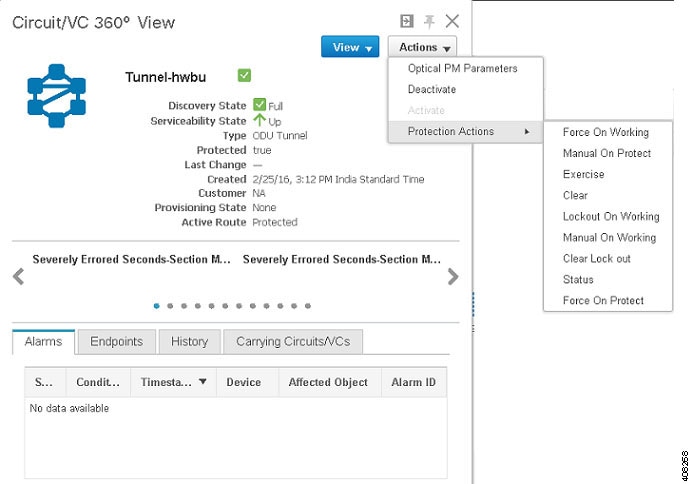Click the blue Tunnel-hwbu network icon
The image size is (691, 484).
click(x=56, y=96)
